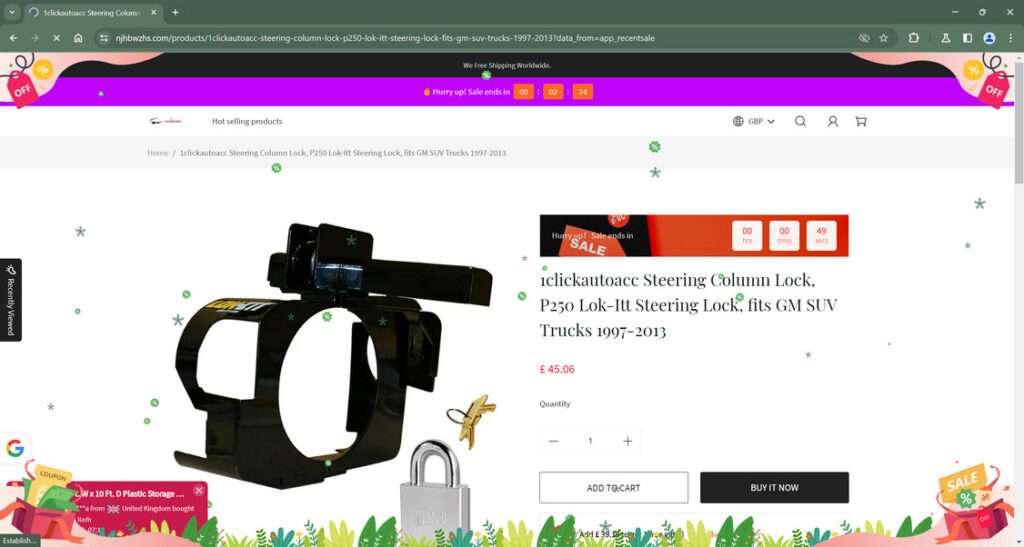The width and height of the screenshot is (1024, 547).
Task: Bookmark this page with the star icon
Action: pos(884,38)
